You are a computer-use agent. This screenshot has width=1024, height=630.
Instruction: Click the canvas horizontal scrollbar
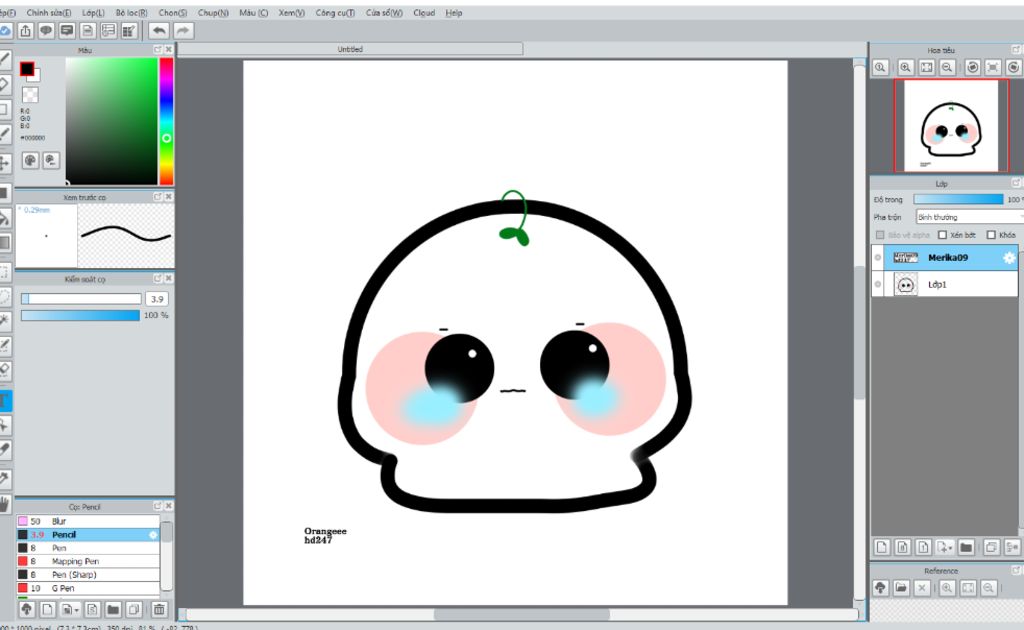click(521, 614)
